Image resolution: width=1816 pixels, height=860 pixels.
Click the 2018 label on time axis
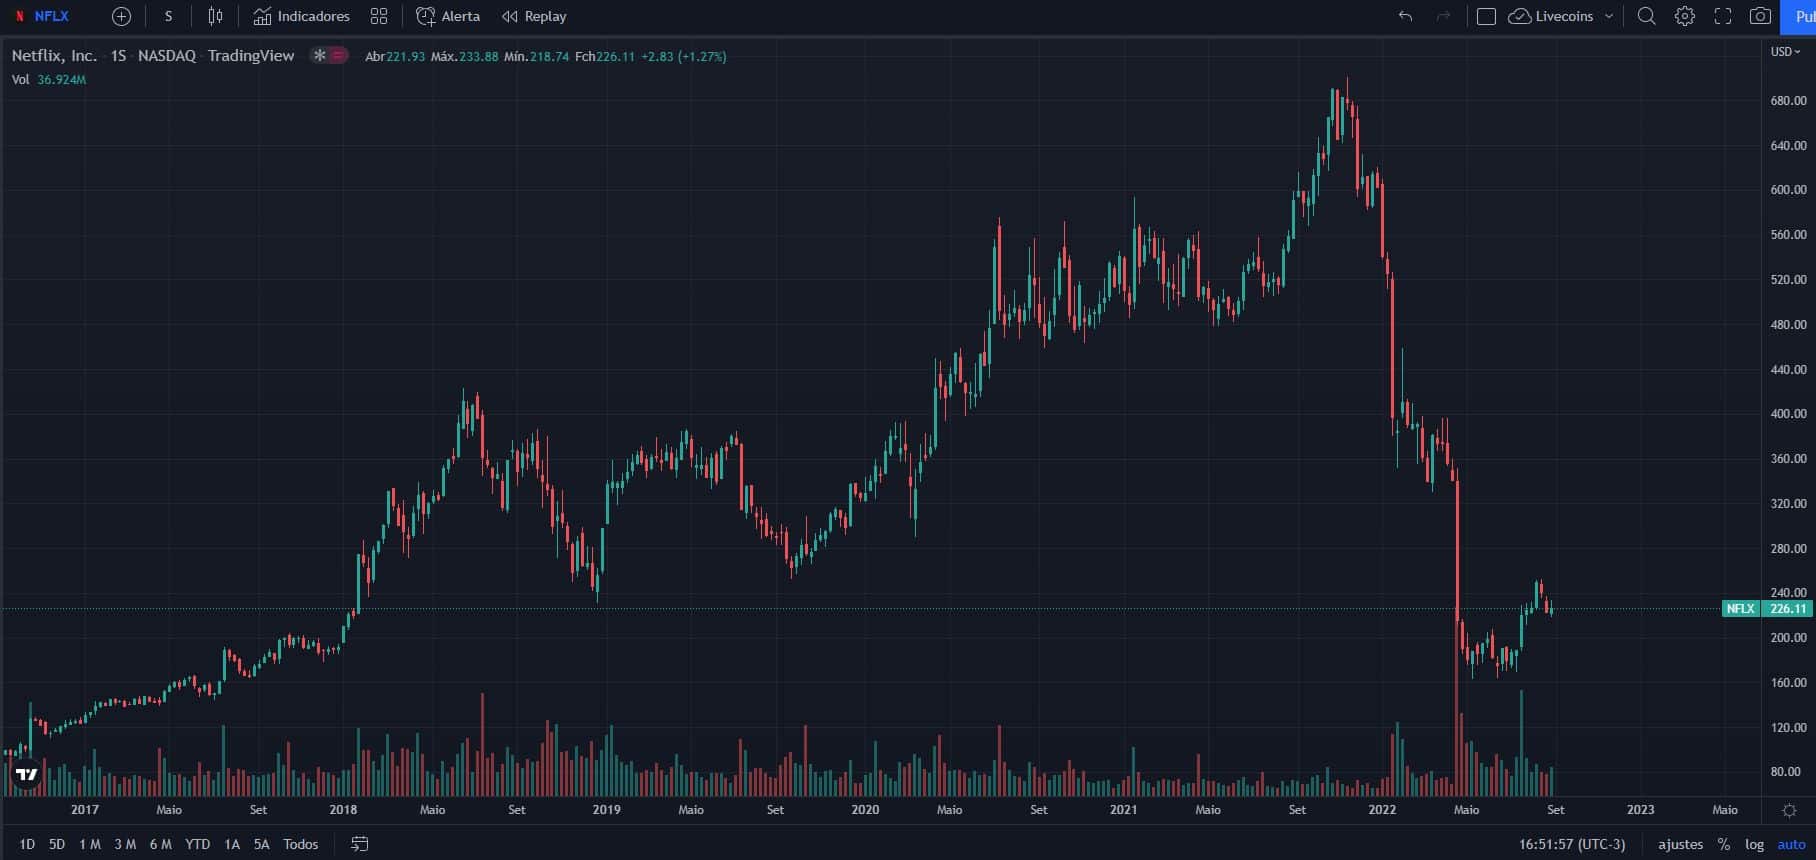click(343, 810)
